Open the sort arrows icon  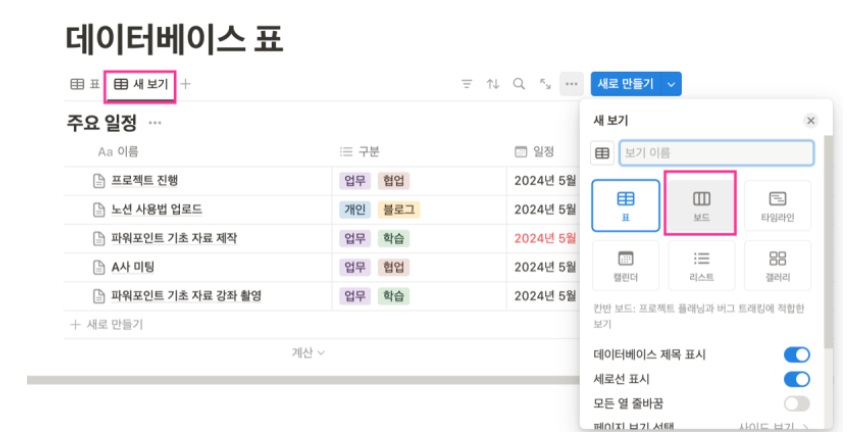[x=493, y=84]
